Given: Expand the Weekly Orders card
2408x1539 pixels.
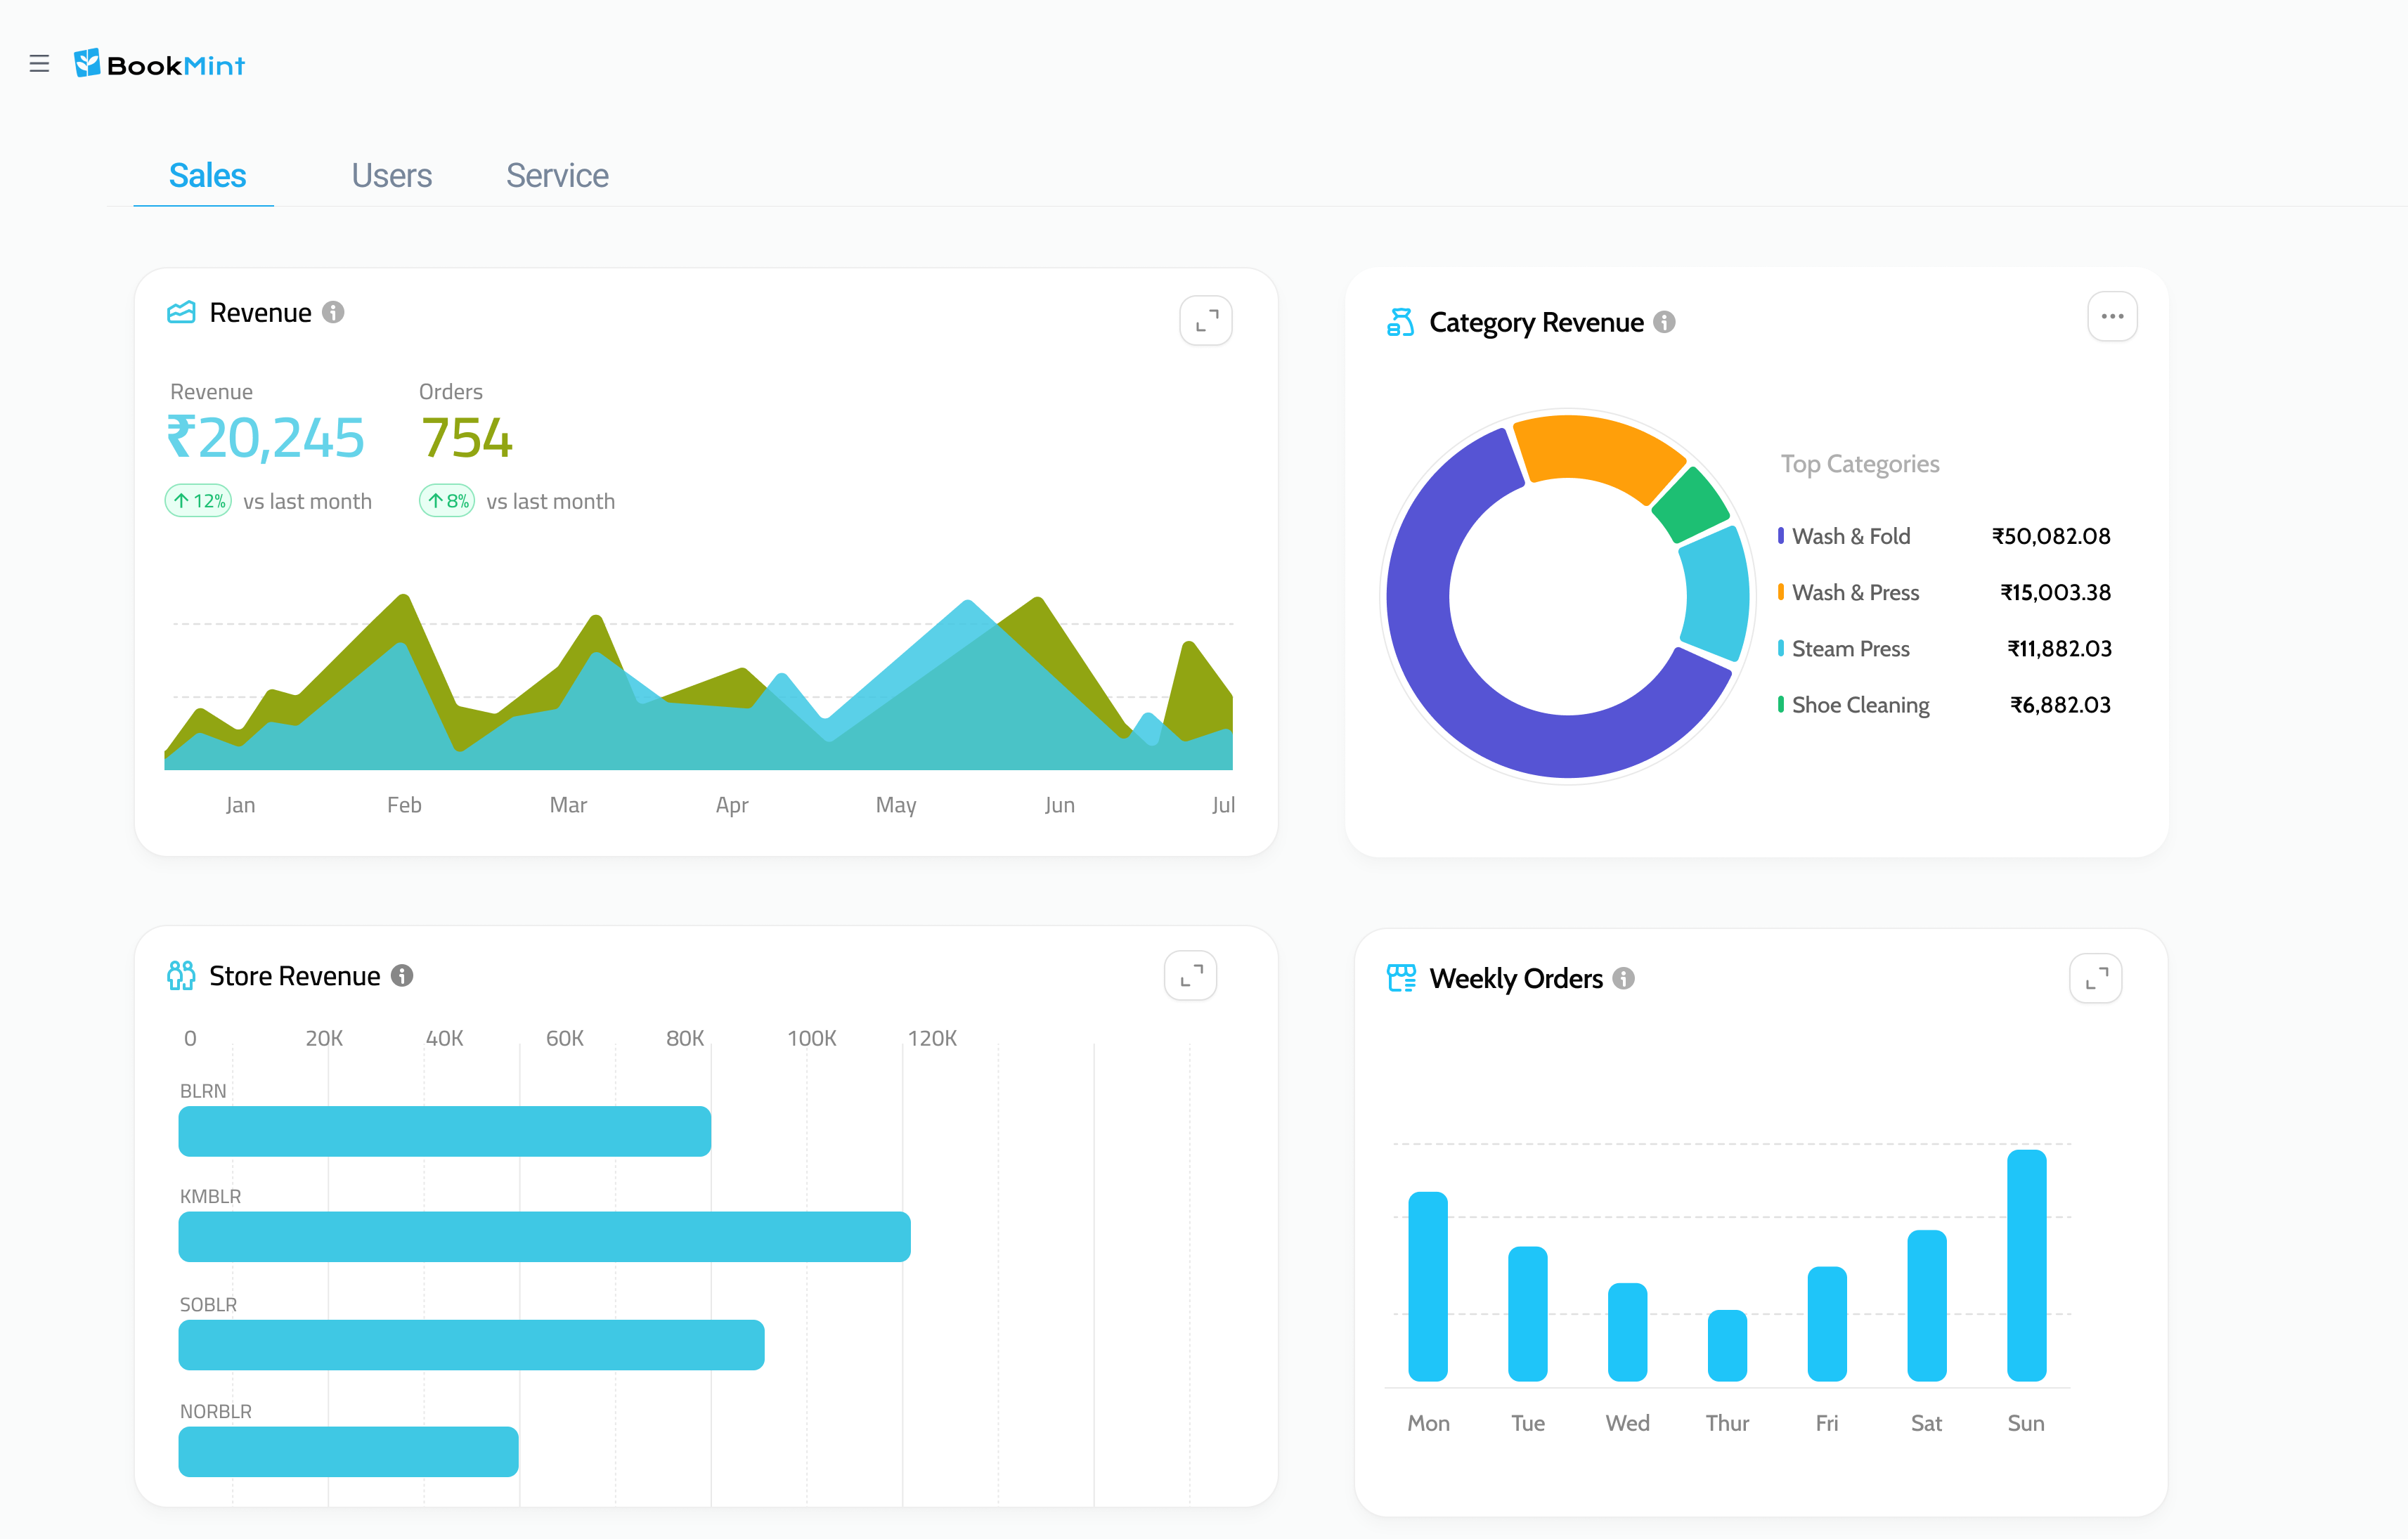Looking at the screenshot, I should [2096, 978].
